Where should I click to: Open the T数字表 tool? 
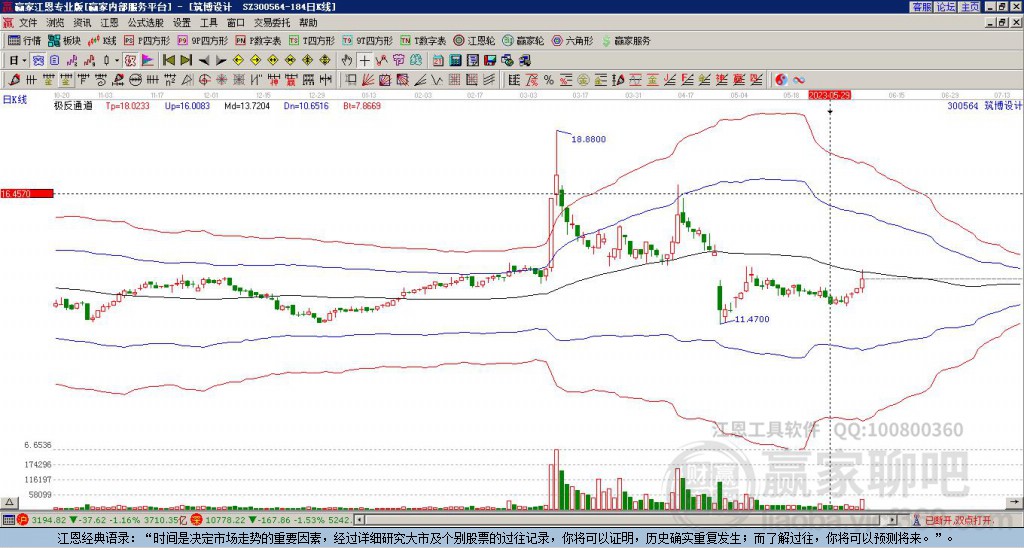[x=423, y=40]
